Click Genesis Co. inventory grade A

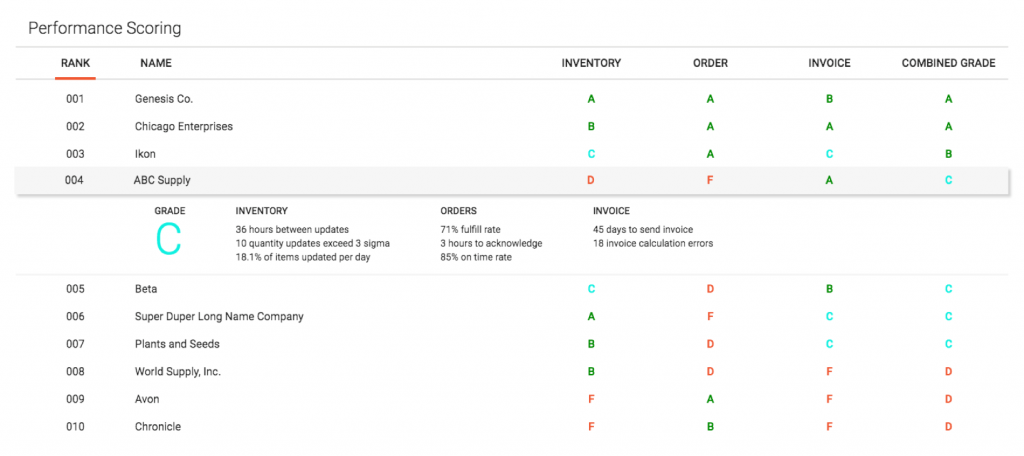coord(591,99)
